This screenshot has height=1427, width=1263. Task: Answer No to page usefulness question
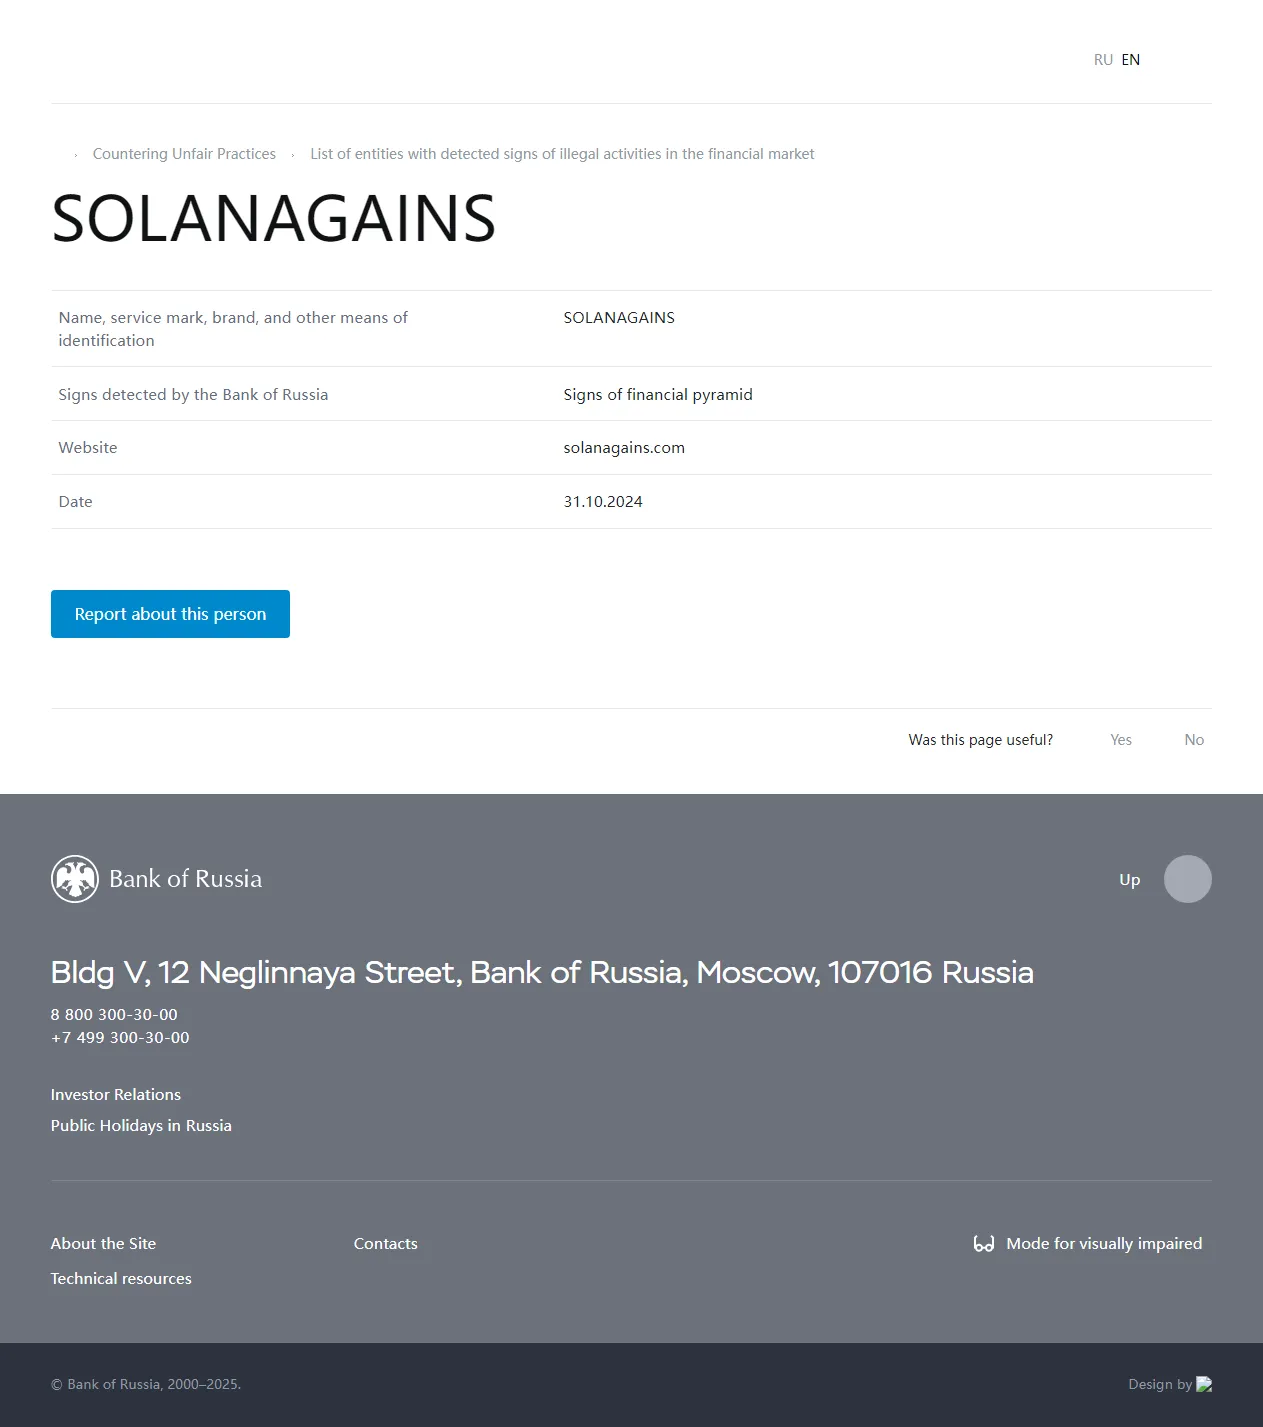(1194, 740)
